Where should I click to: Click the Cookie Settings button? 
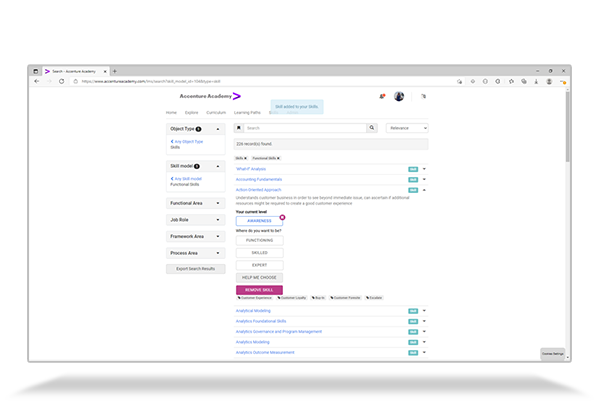click(x=553, y=353)
